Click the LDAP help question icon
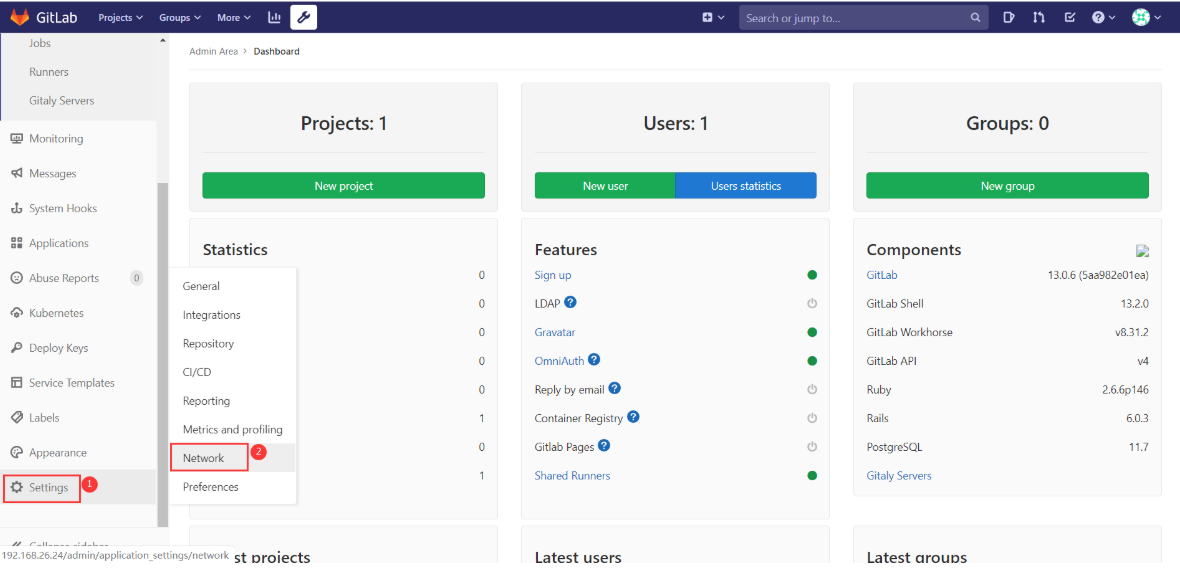The height and width of the screenshot is (570, 1180). [570, 302]
